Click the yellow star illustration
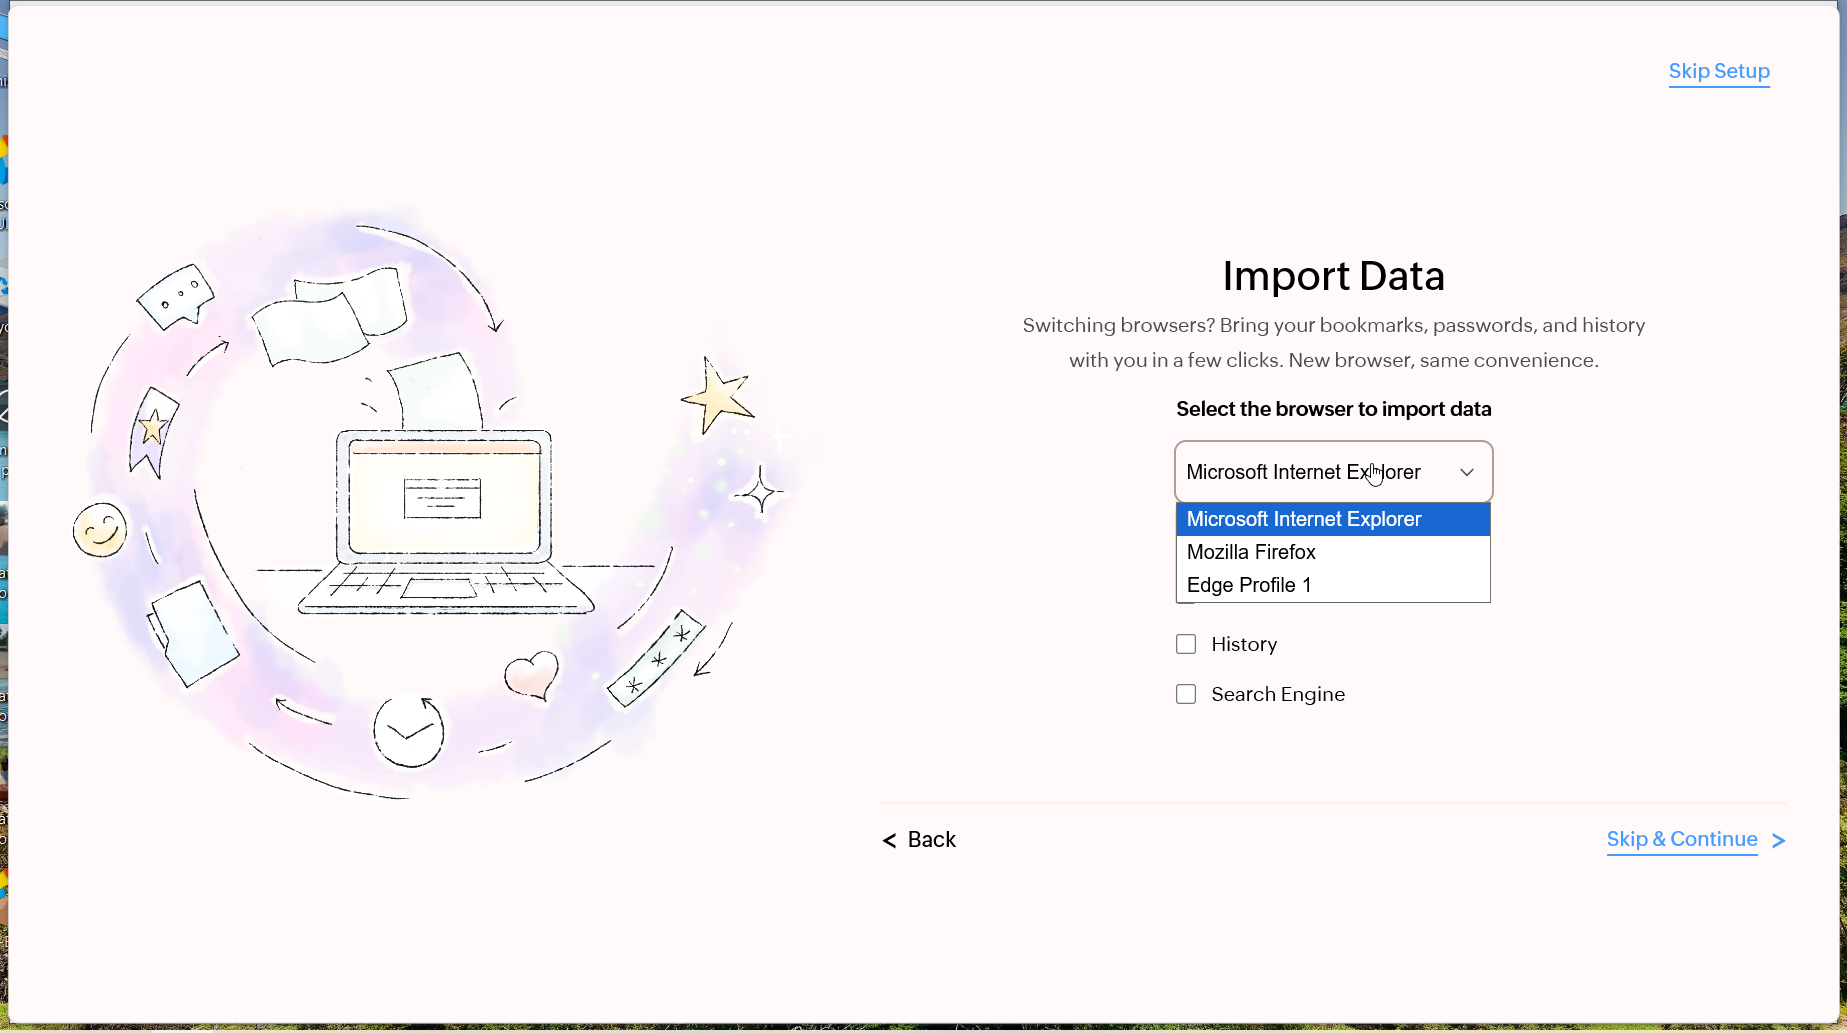The width and height of the screenshot is (1847, 1033). (x=717, y=397)
